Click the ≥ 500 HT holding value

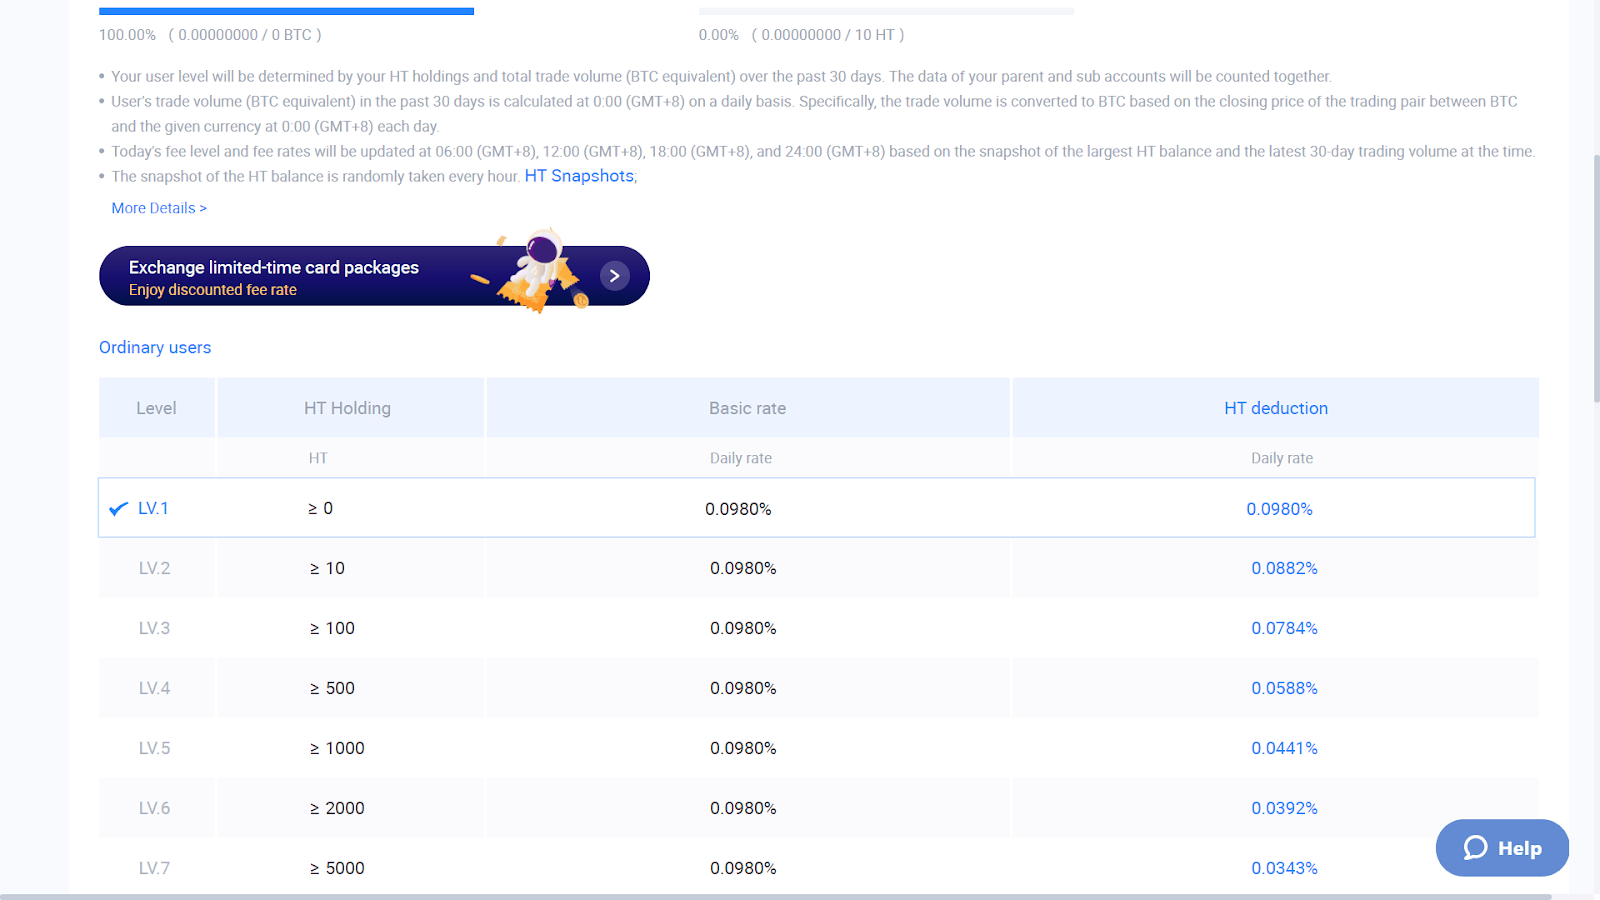(332, 688)
